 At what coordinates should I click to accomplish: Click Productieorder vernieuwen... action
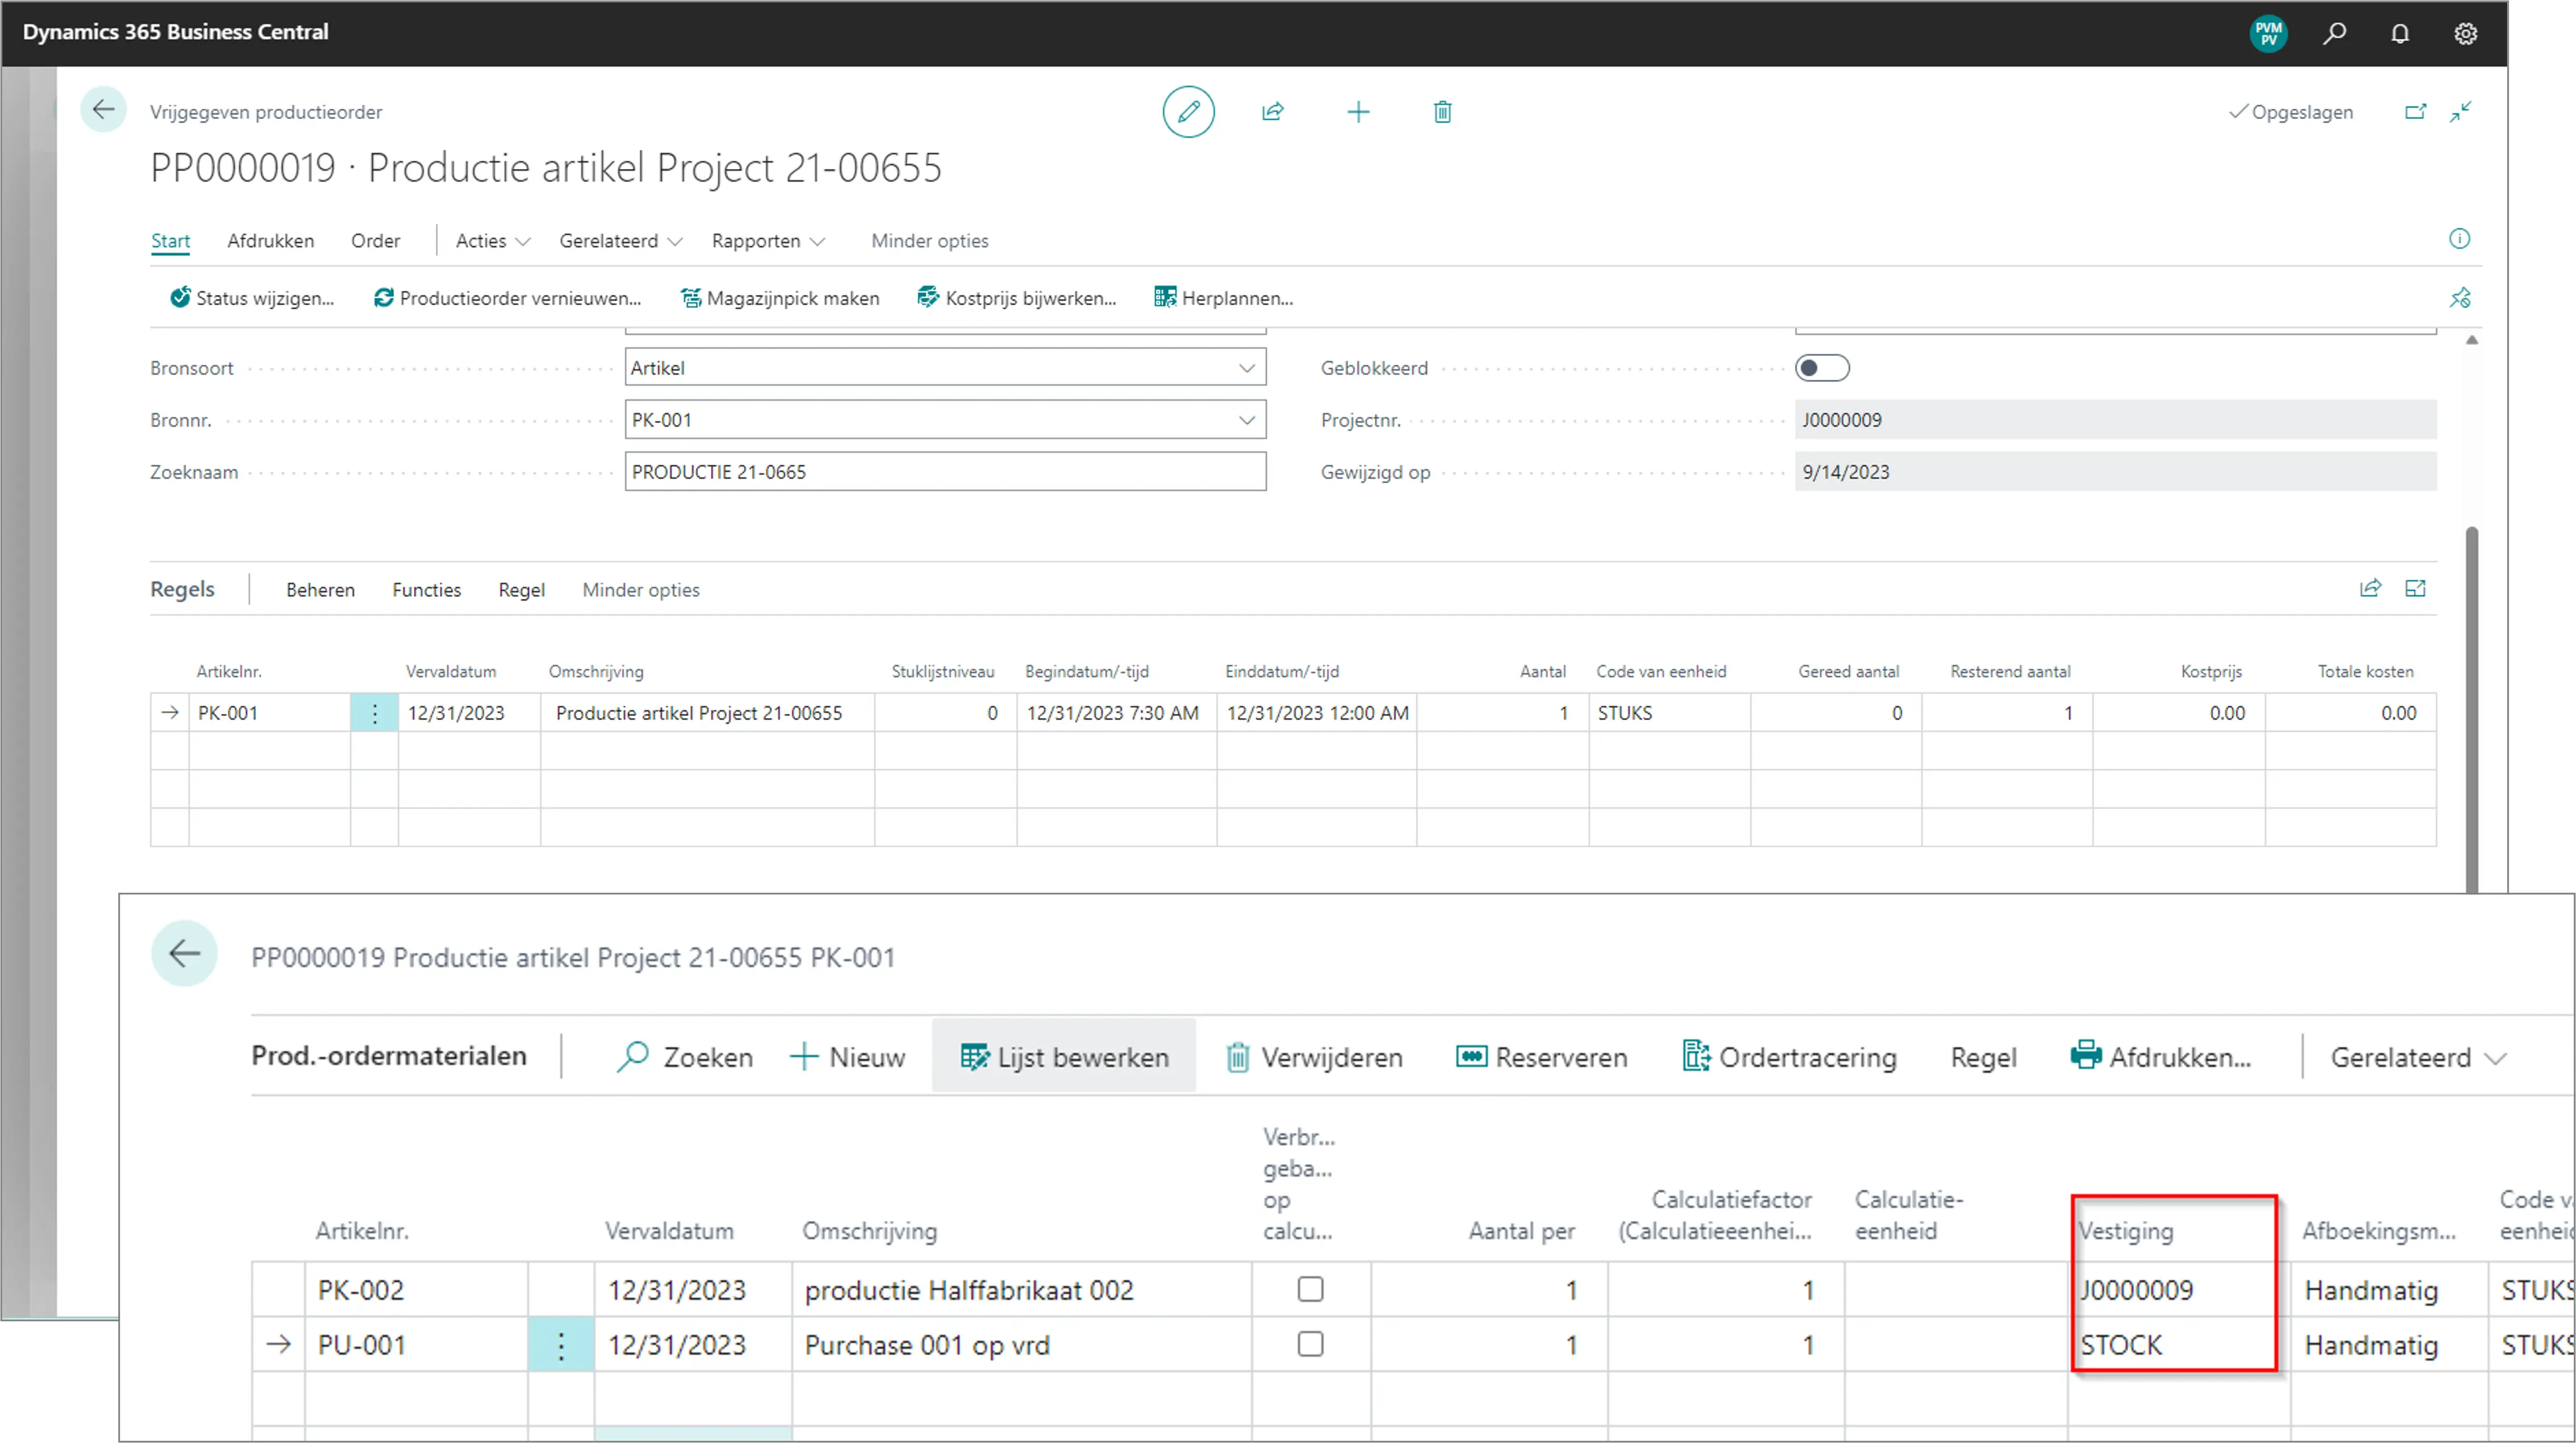[x=508, y=298]
